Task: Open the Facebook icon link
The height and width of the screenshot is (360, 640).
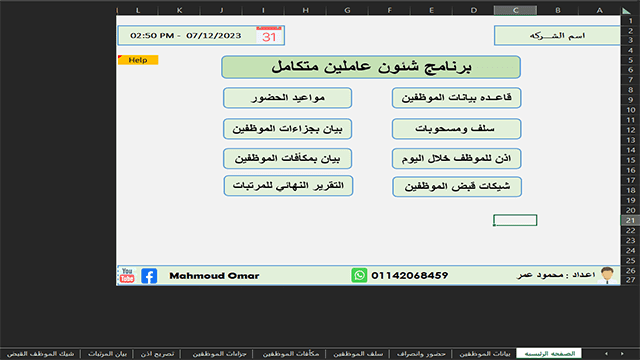Action: coord(149,276)
